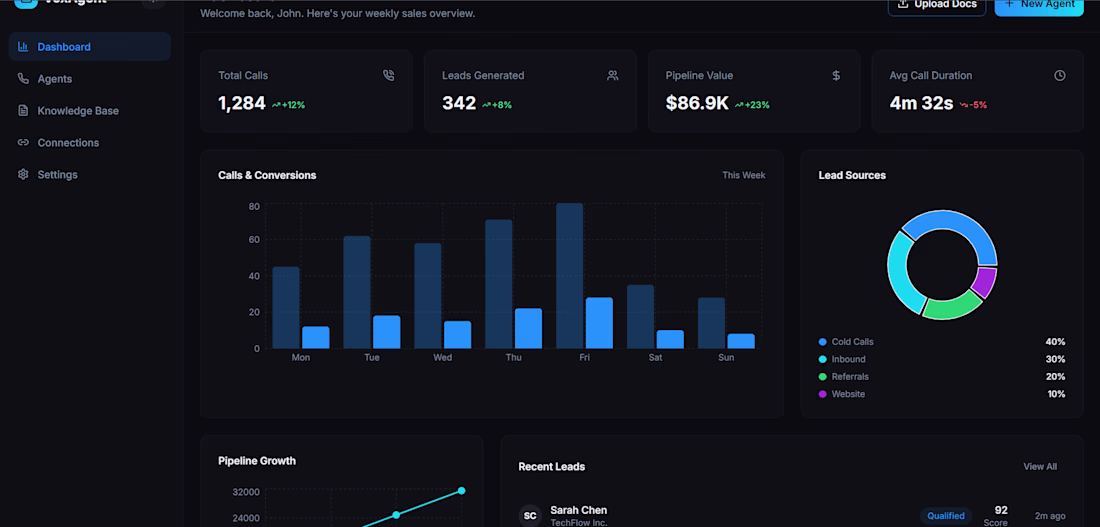Click the 30% Inbound percentage
Image resolution: width=1100 pixels, height=527 pixels.
point(1055,359)
